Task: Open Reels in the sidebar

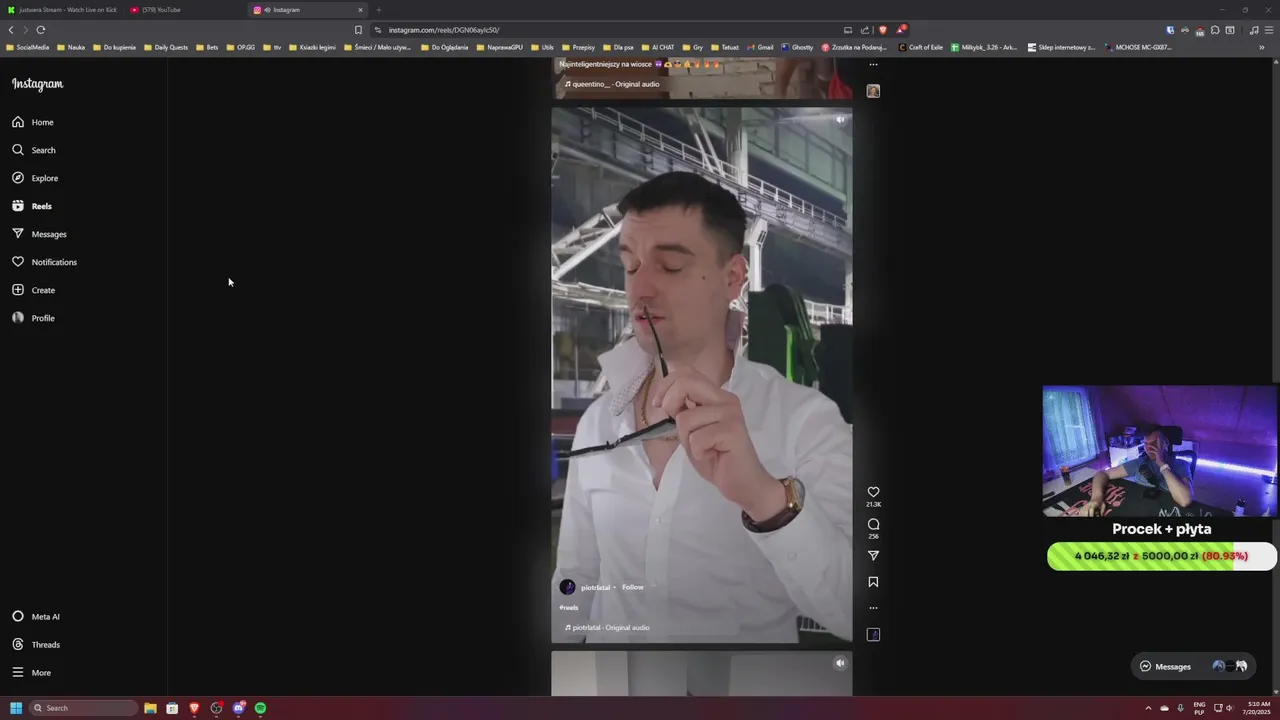Action: click(x=32, y=206)
